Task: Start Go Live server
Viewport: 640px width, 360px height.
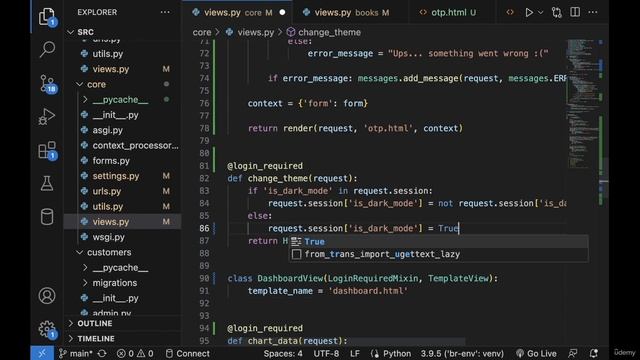Action: point(536,353)
